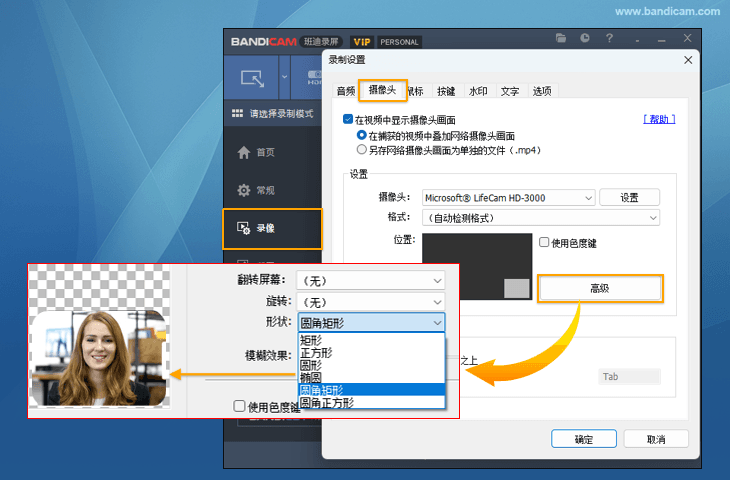Open the output folder icon in title bar
730x480 pixels.
[561, 38]
